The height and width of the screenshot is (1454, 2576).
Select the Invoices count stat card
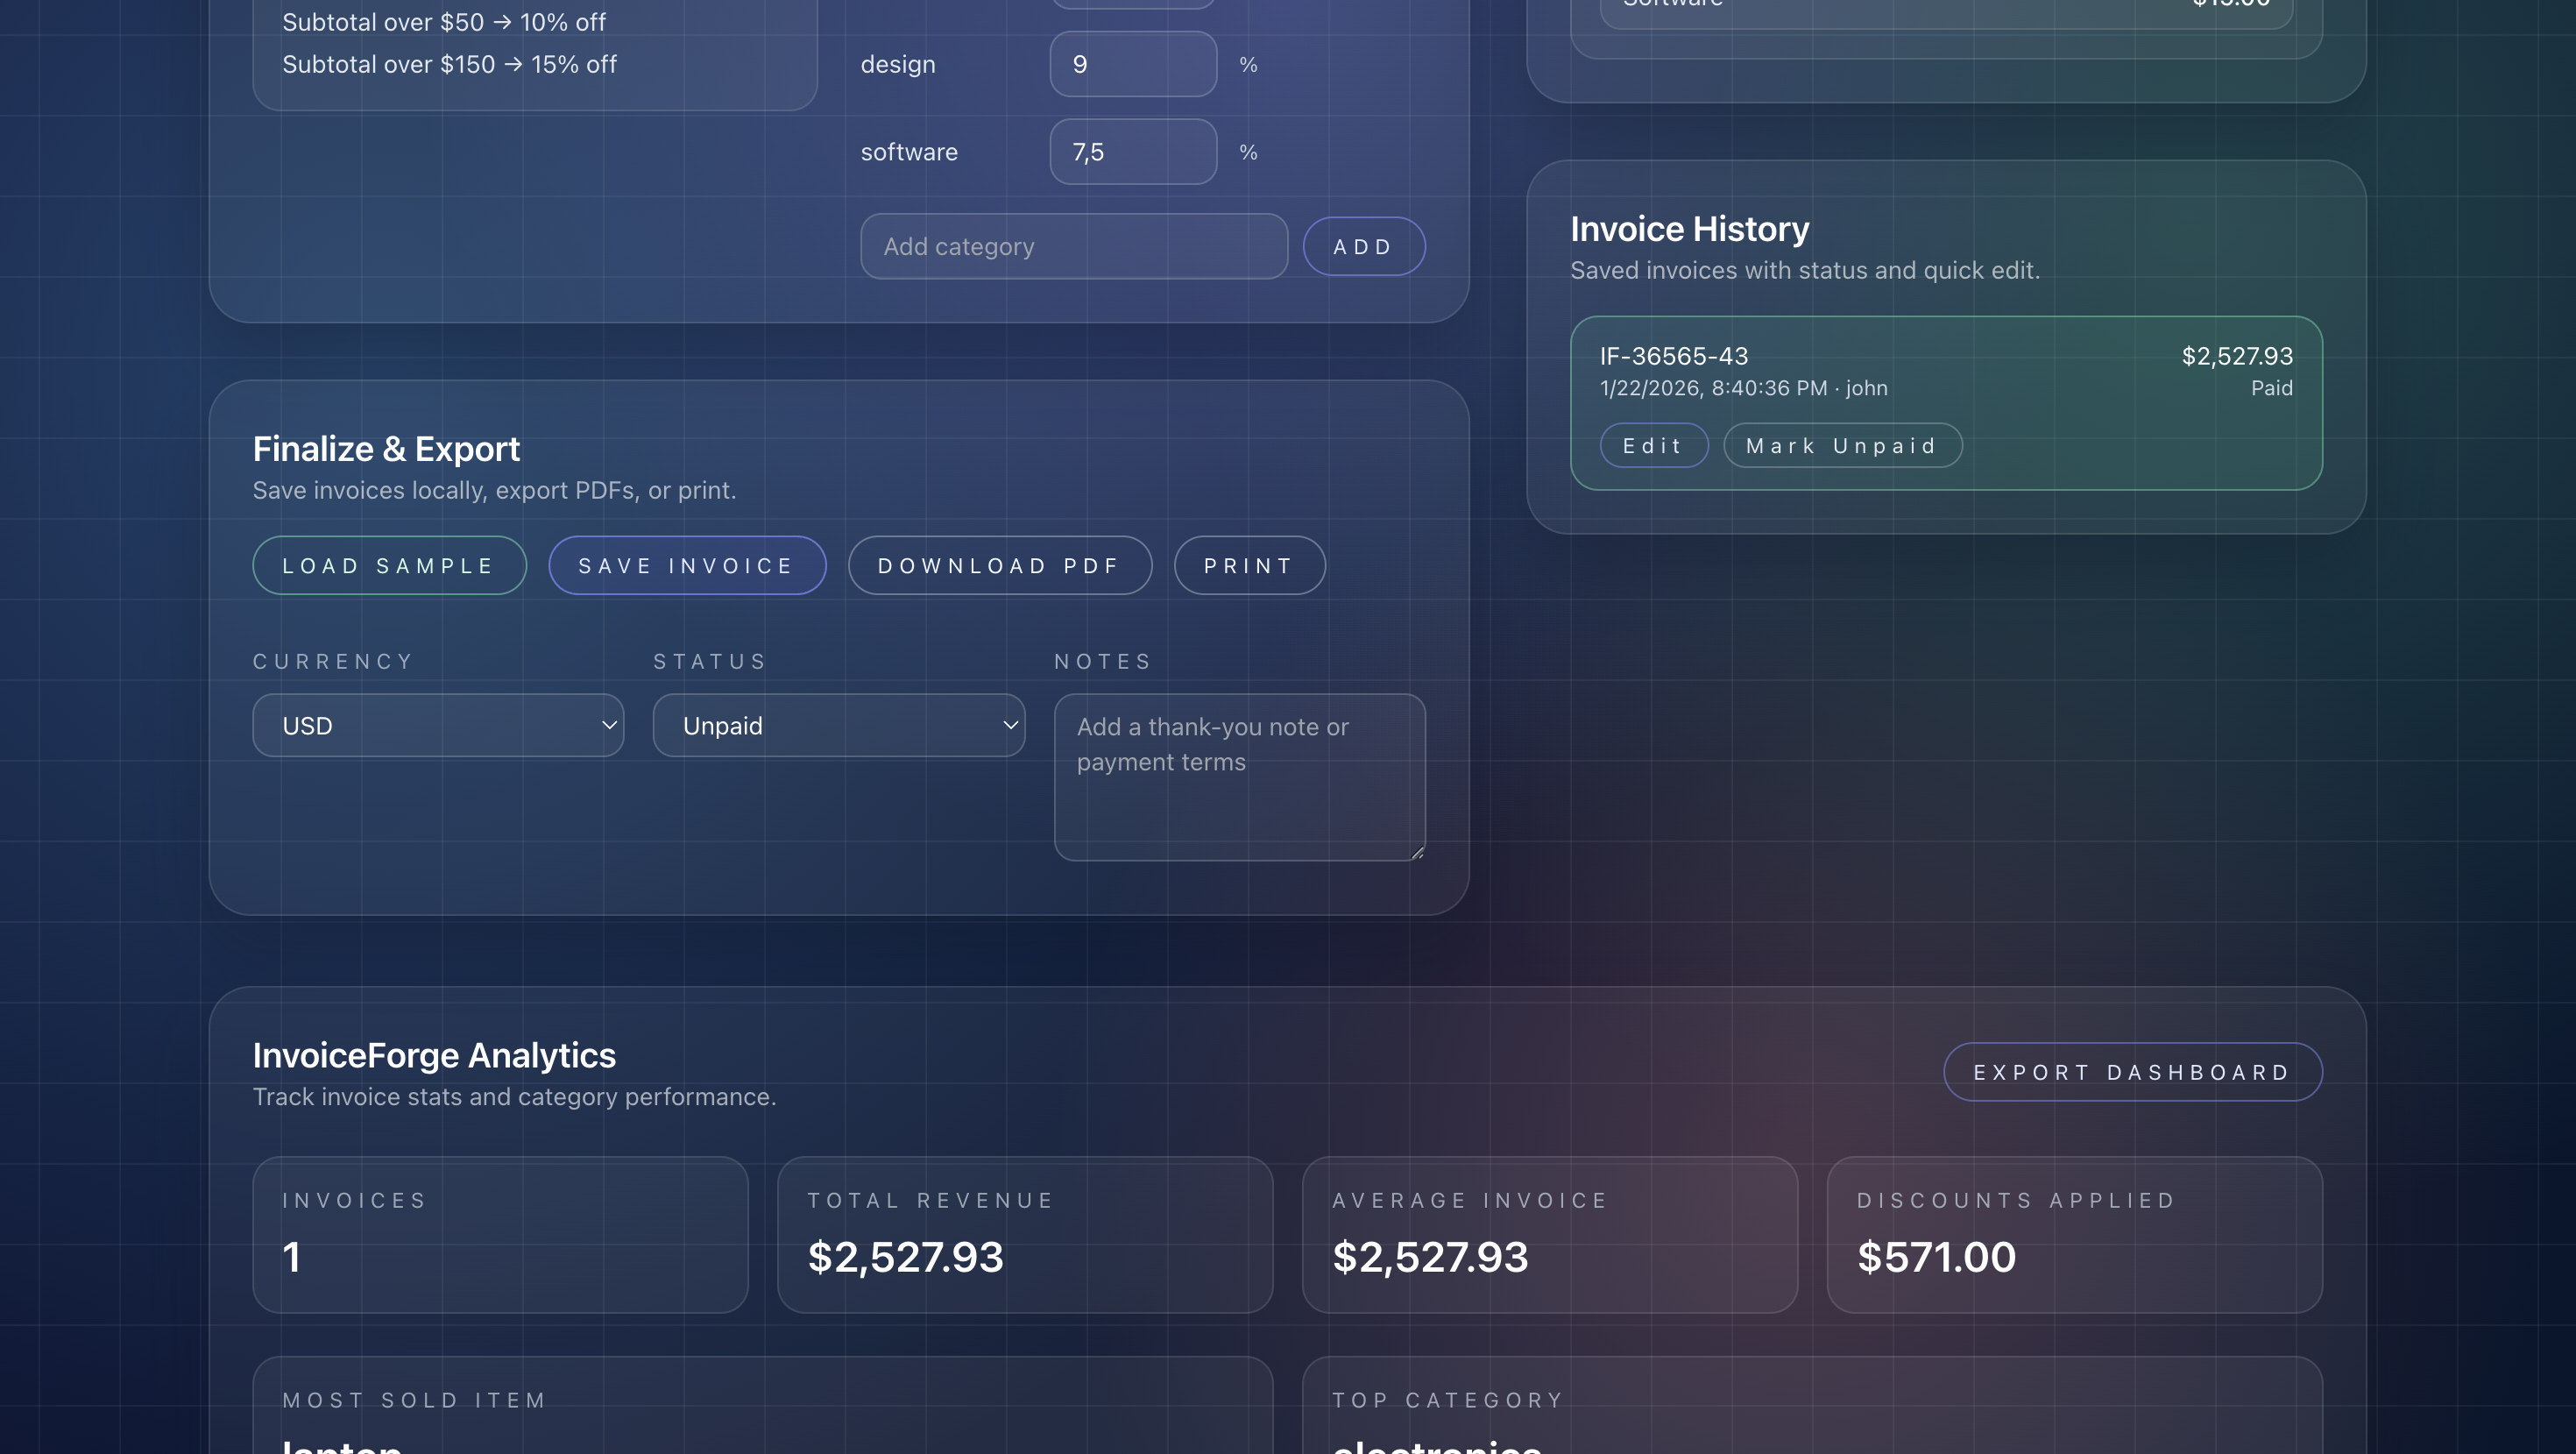click(500, 1235)
